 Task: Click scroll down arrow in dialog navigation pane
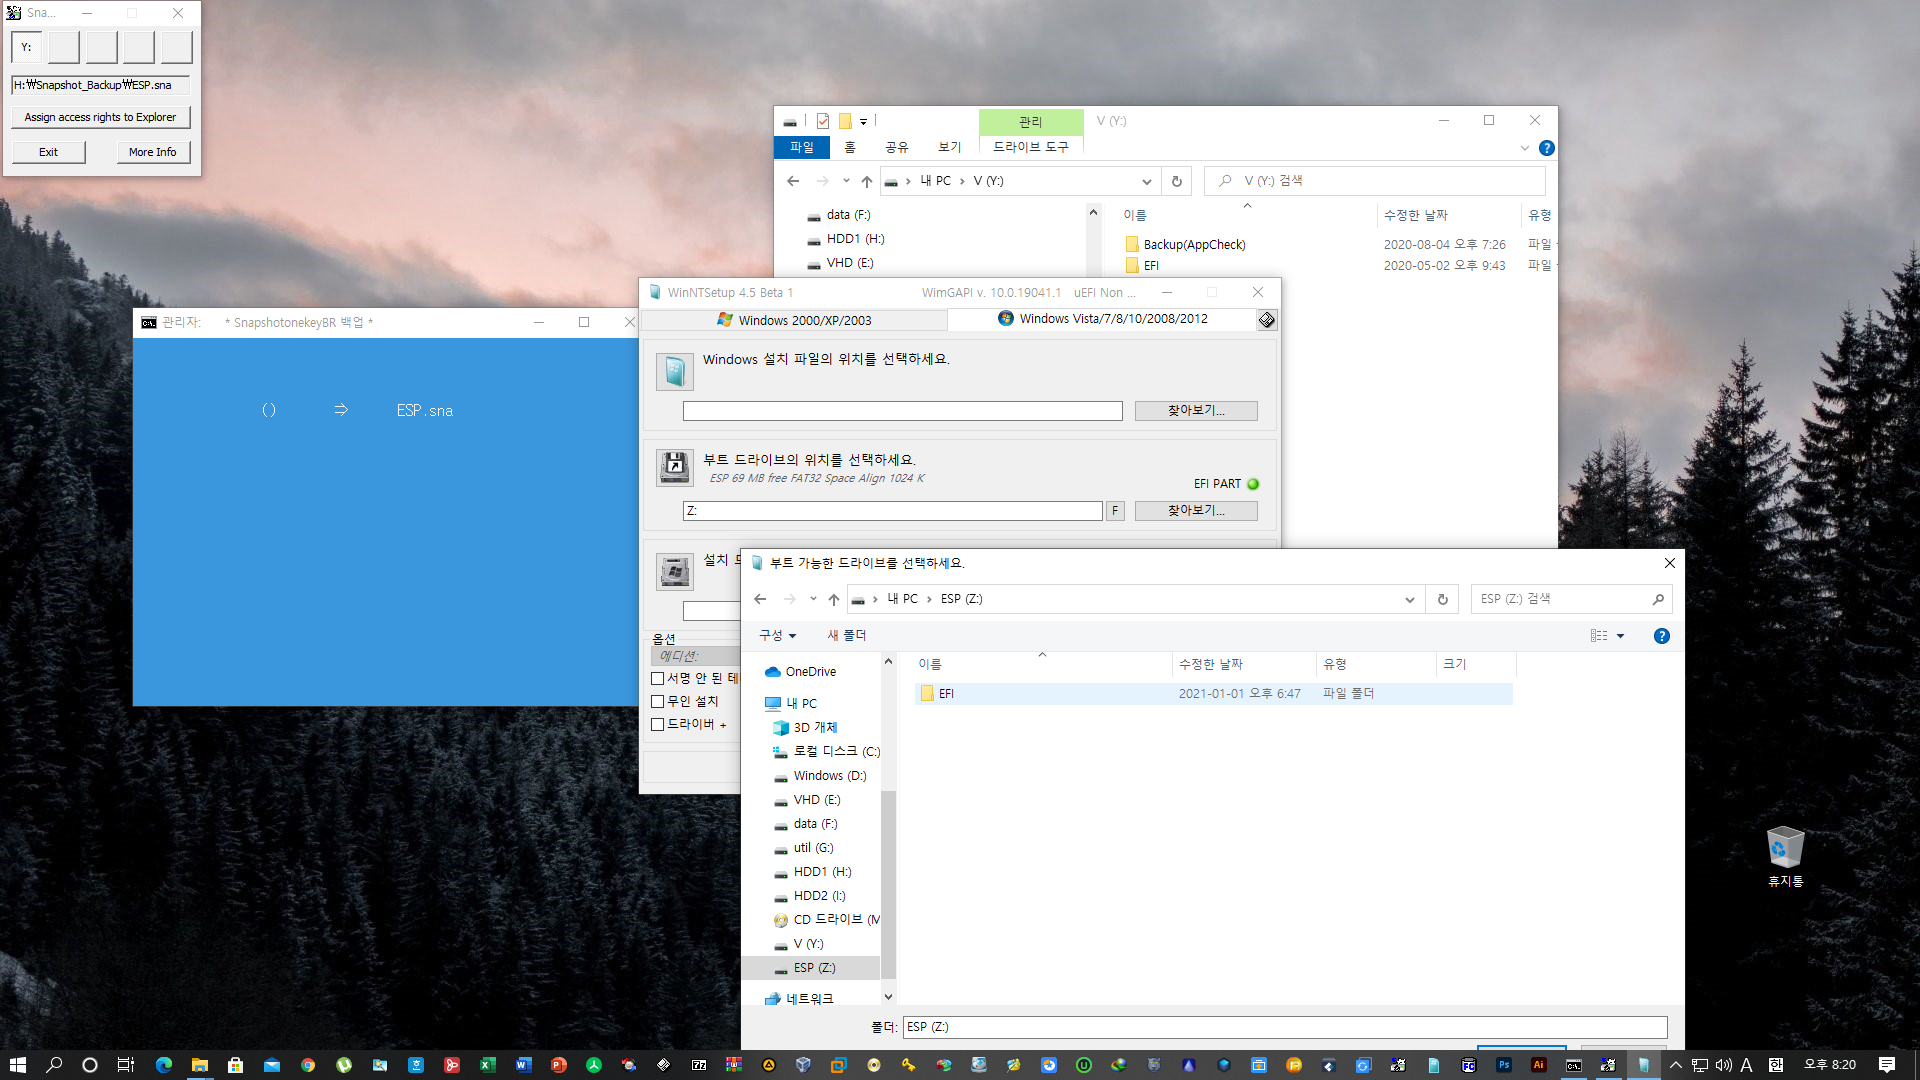888,996
